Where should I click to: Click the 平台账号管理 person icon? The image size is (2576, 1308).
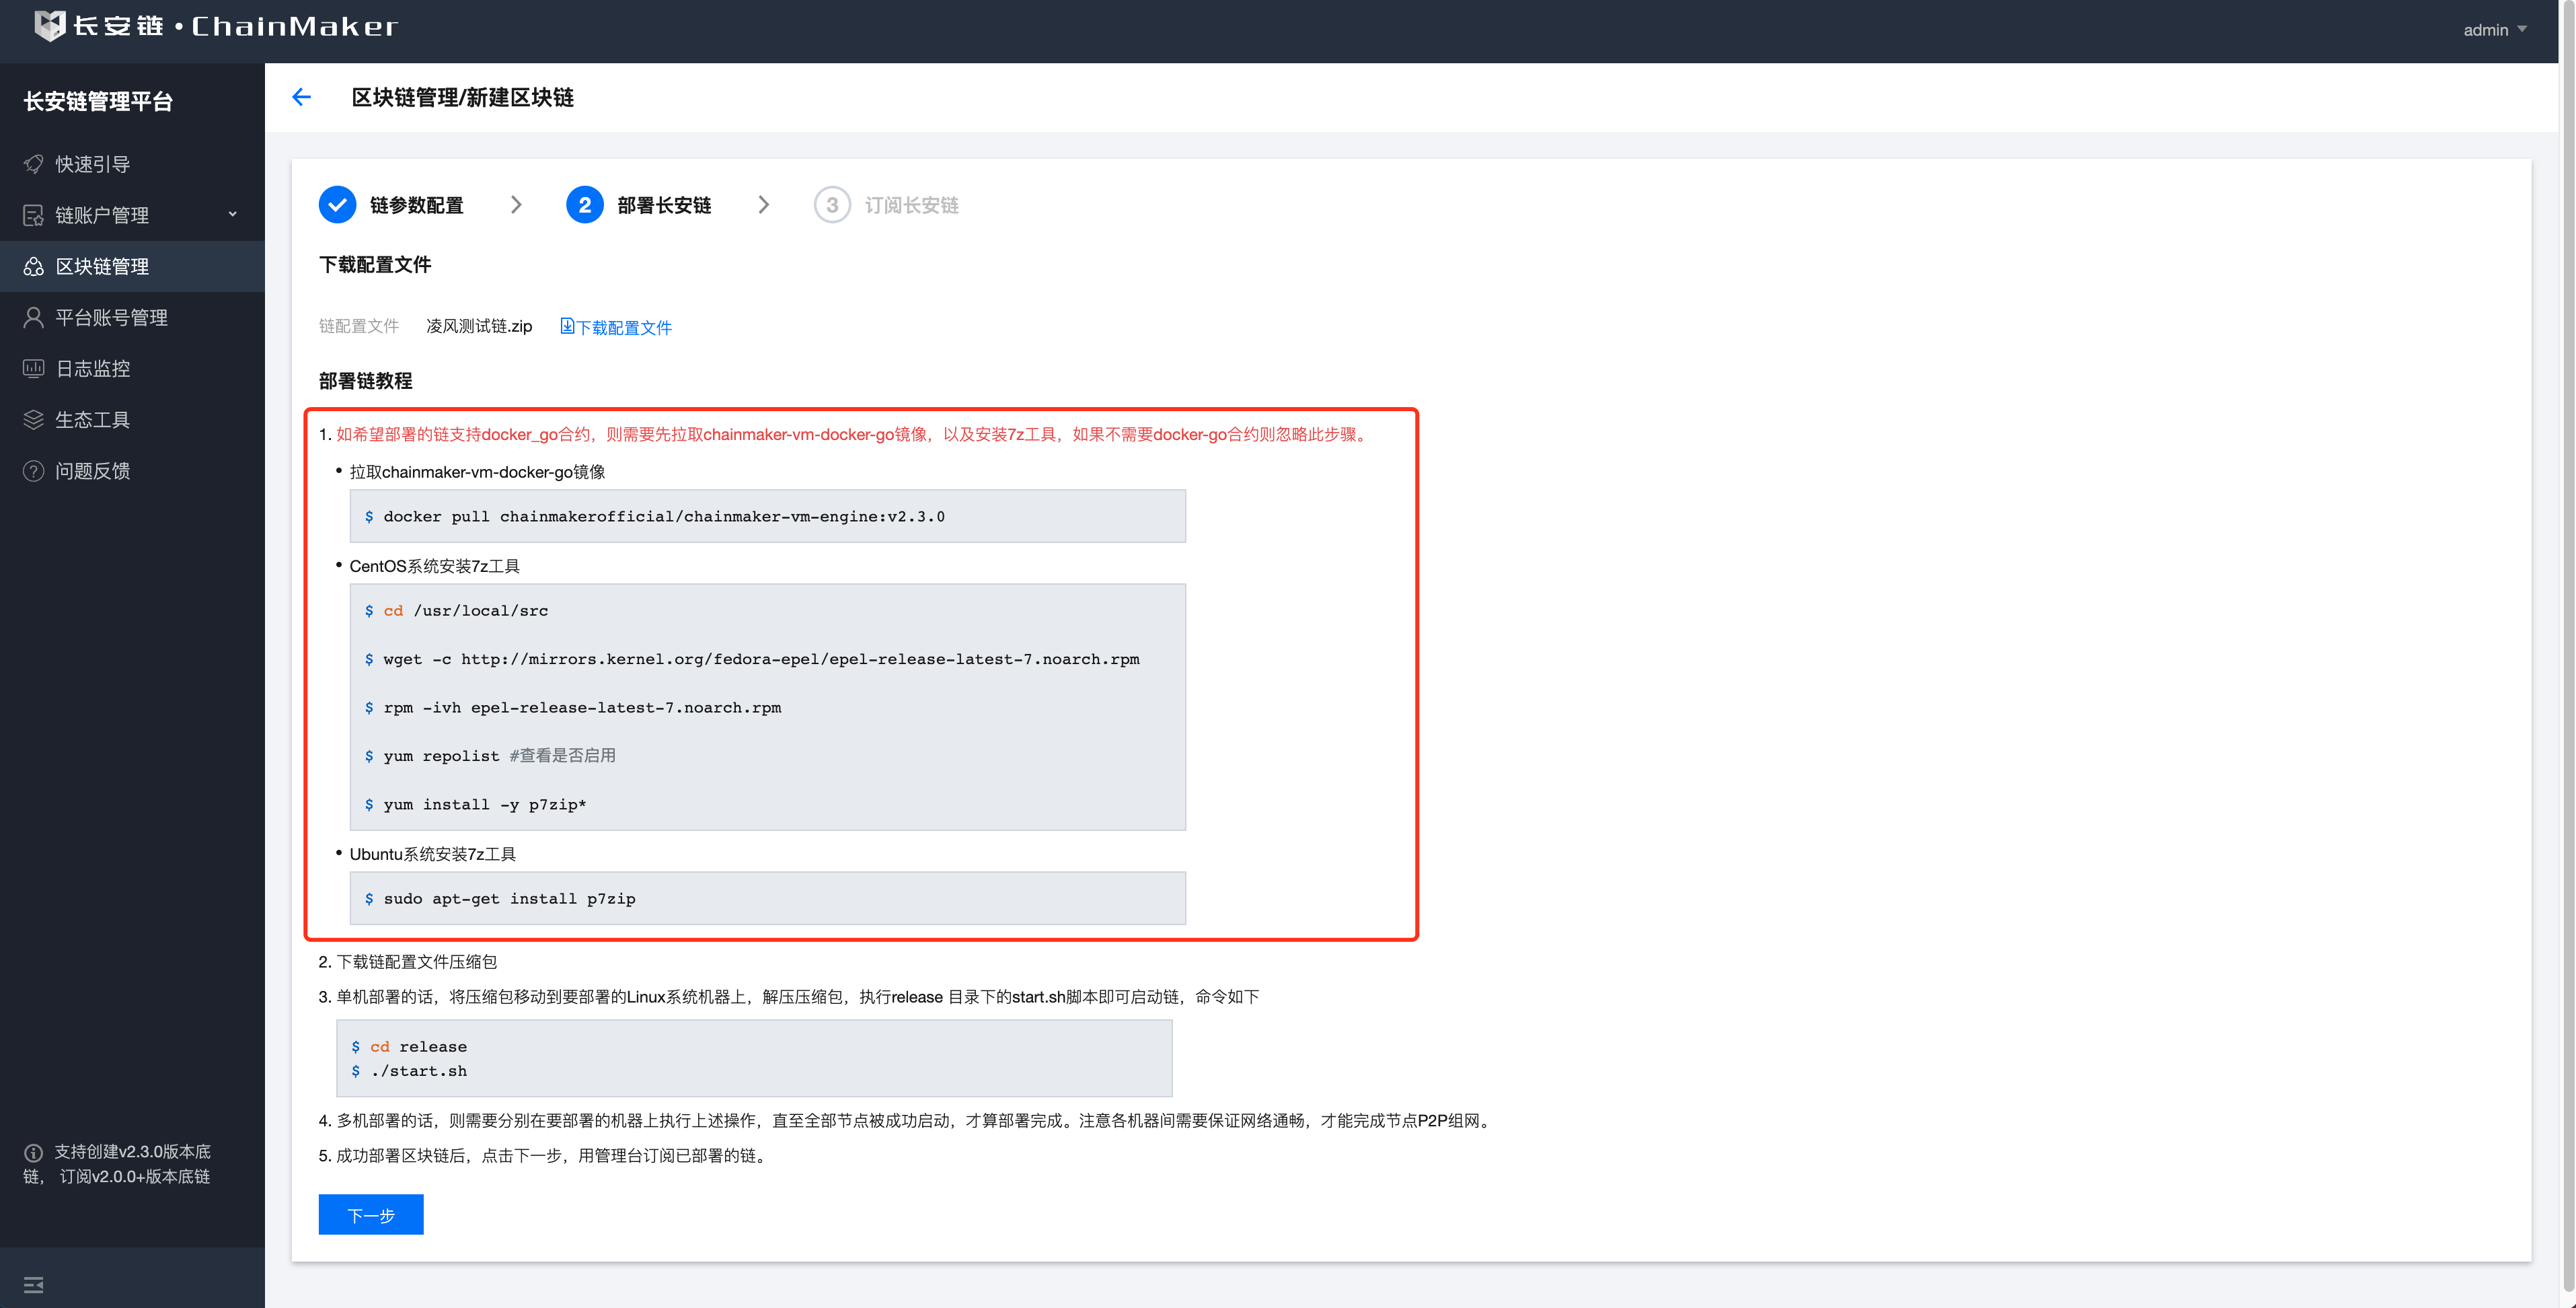[x=33, y=317]
